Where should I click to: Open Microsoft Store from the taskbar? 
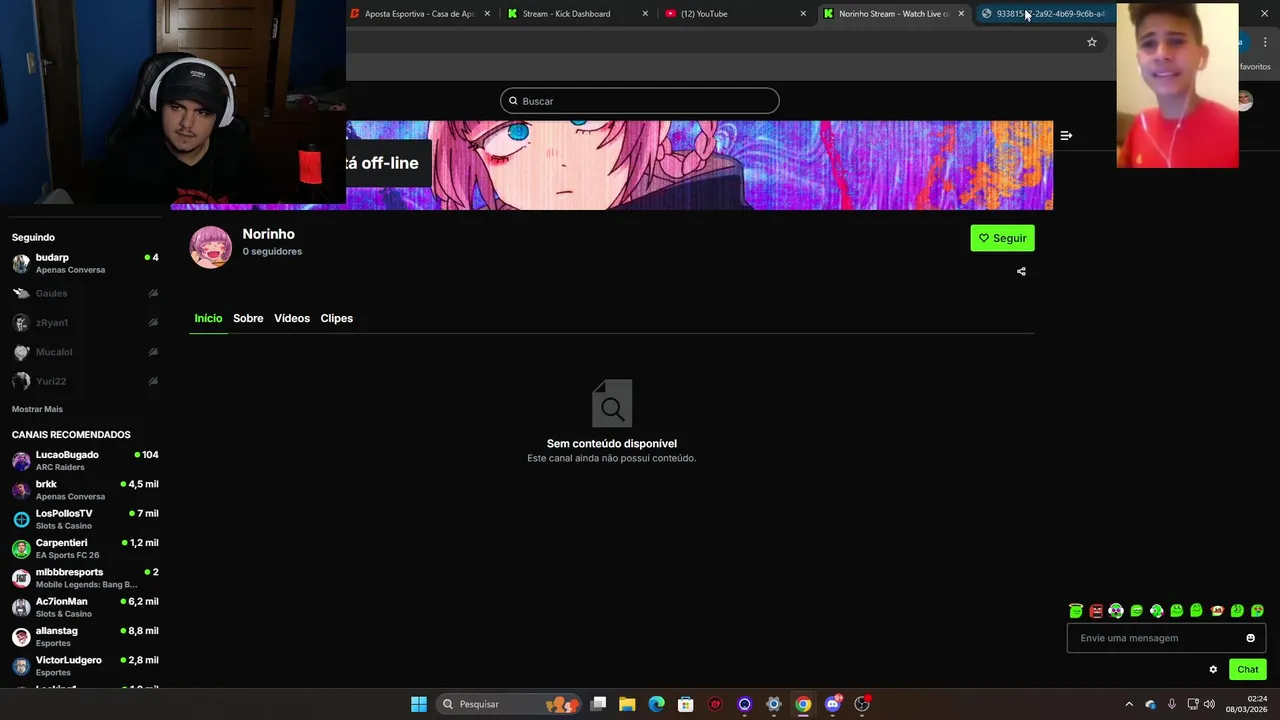tap(686, 704)
